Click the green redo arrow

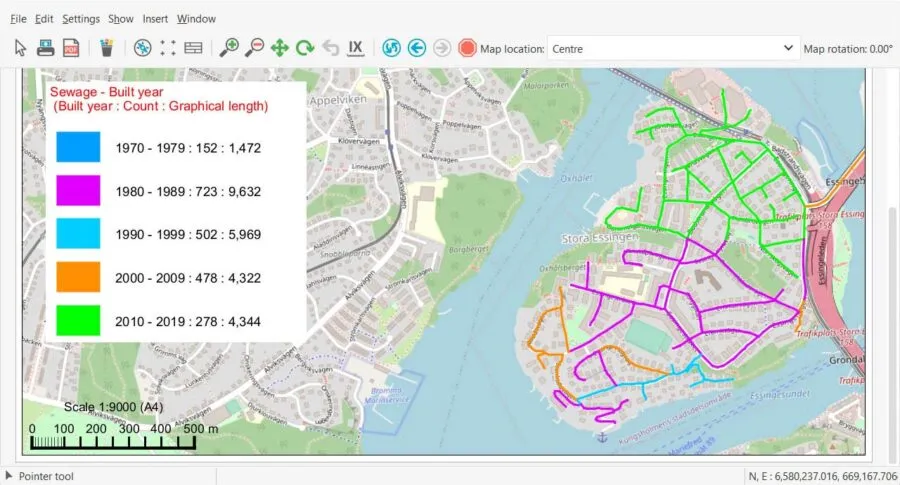click(305, 48)
